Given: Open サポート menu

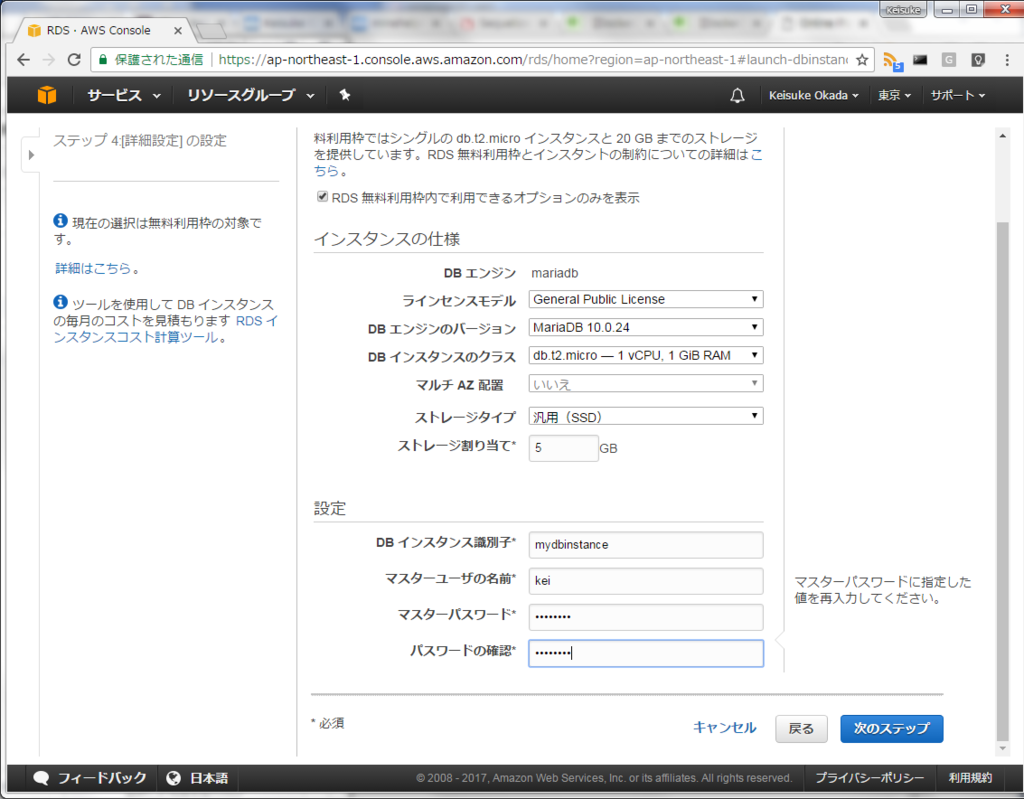Looking at the screenshot, I should (x=958, y=95).
